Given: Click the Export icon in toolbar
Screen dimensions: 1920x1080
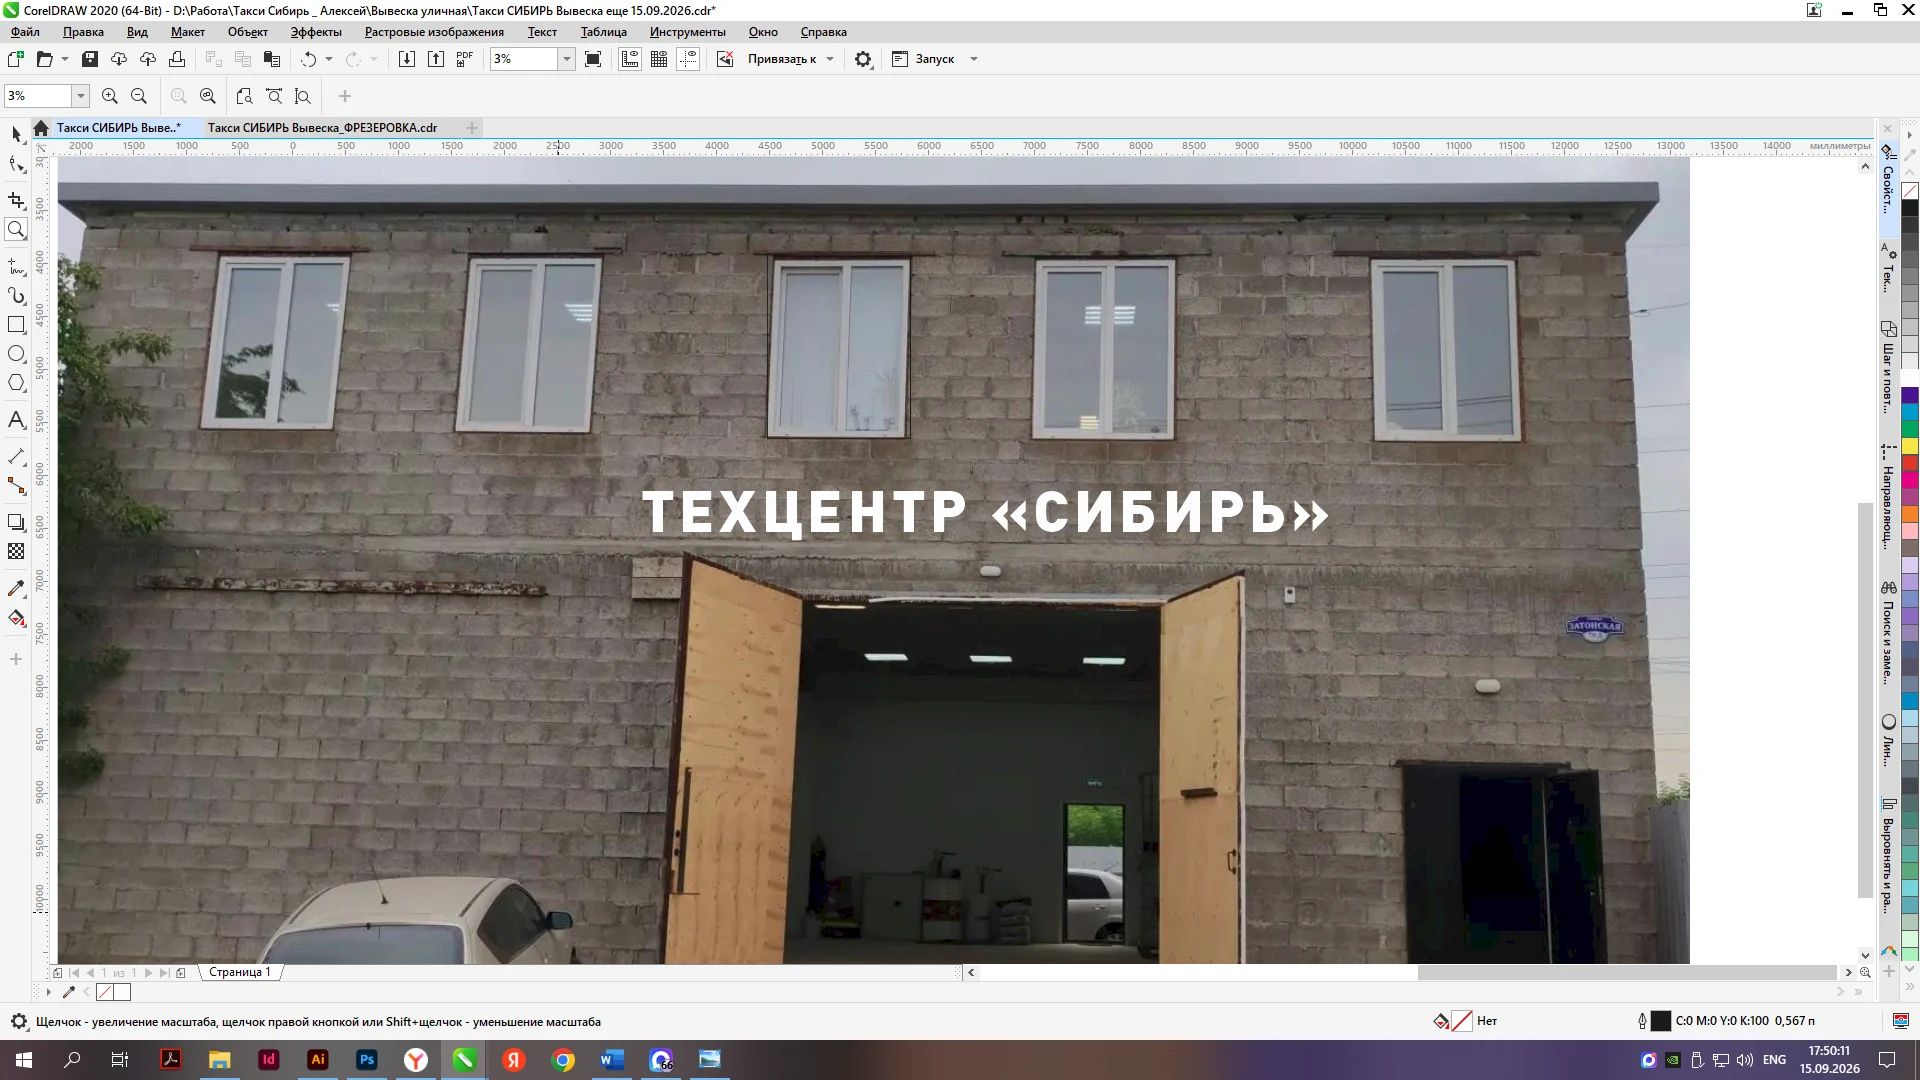Looking at the screenshot, I should click(x=436, y=59).
